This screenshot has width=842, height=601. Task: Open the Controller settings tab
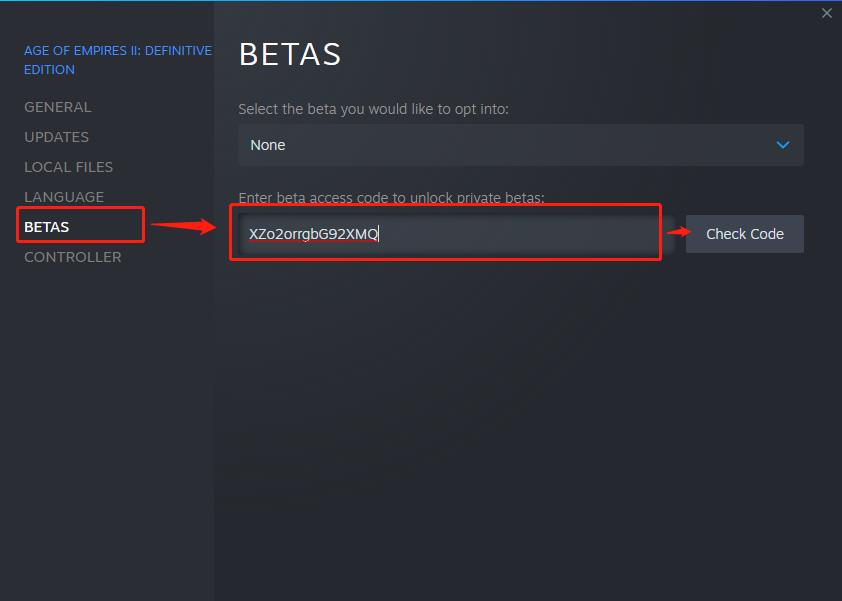[x=72, y=257]
